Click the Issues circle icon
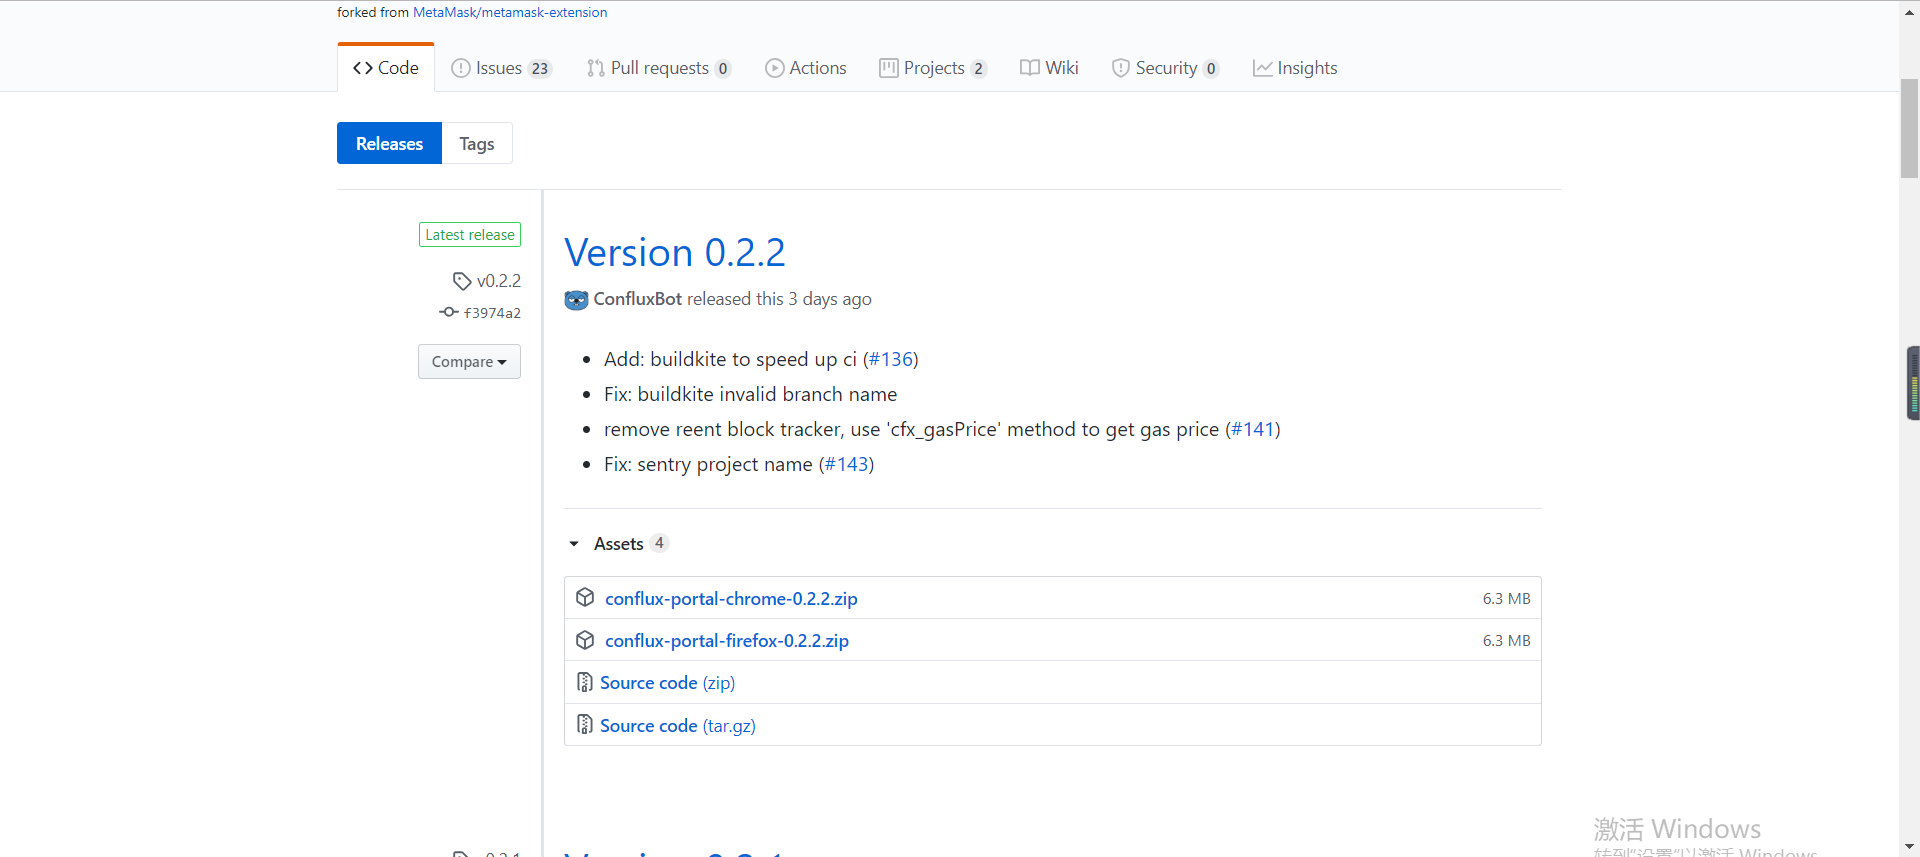1920x857 pixels. click(461, 68)
